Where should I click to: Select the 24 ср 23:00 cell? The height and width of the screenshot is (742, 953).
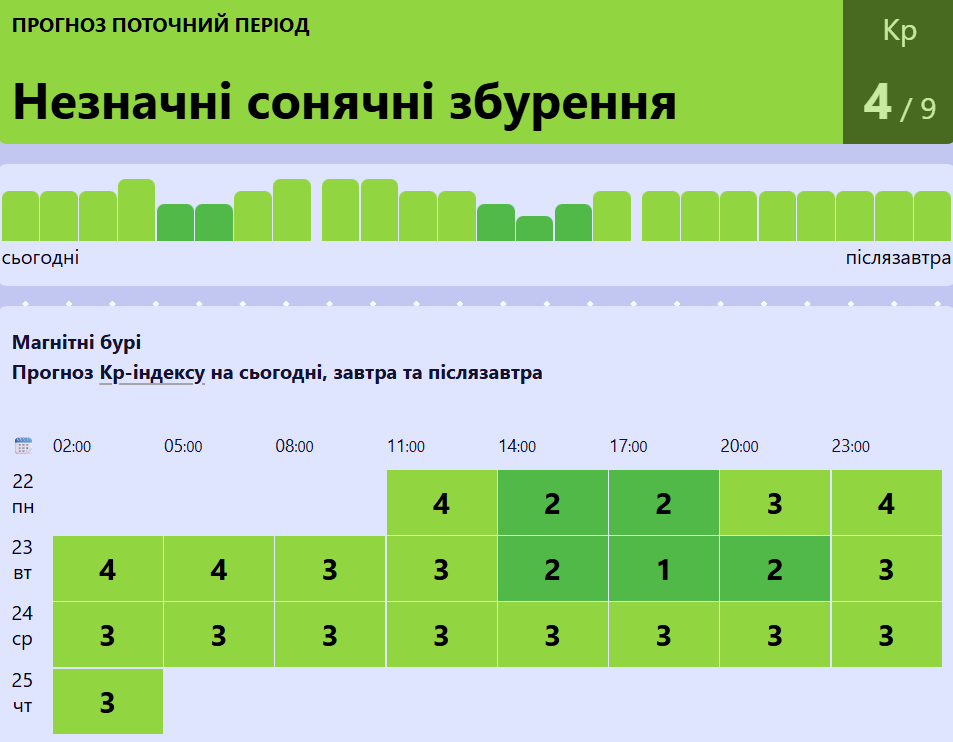point(886,635)
